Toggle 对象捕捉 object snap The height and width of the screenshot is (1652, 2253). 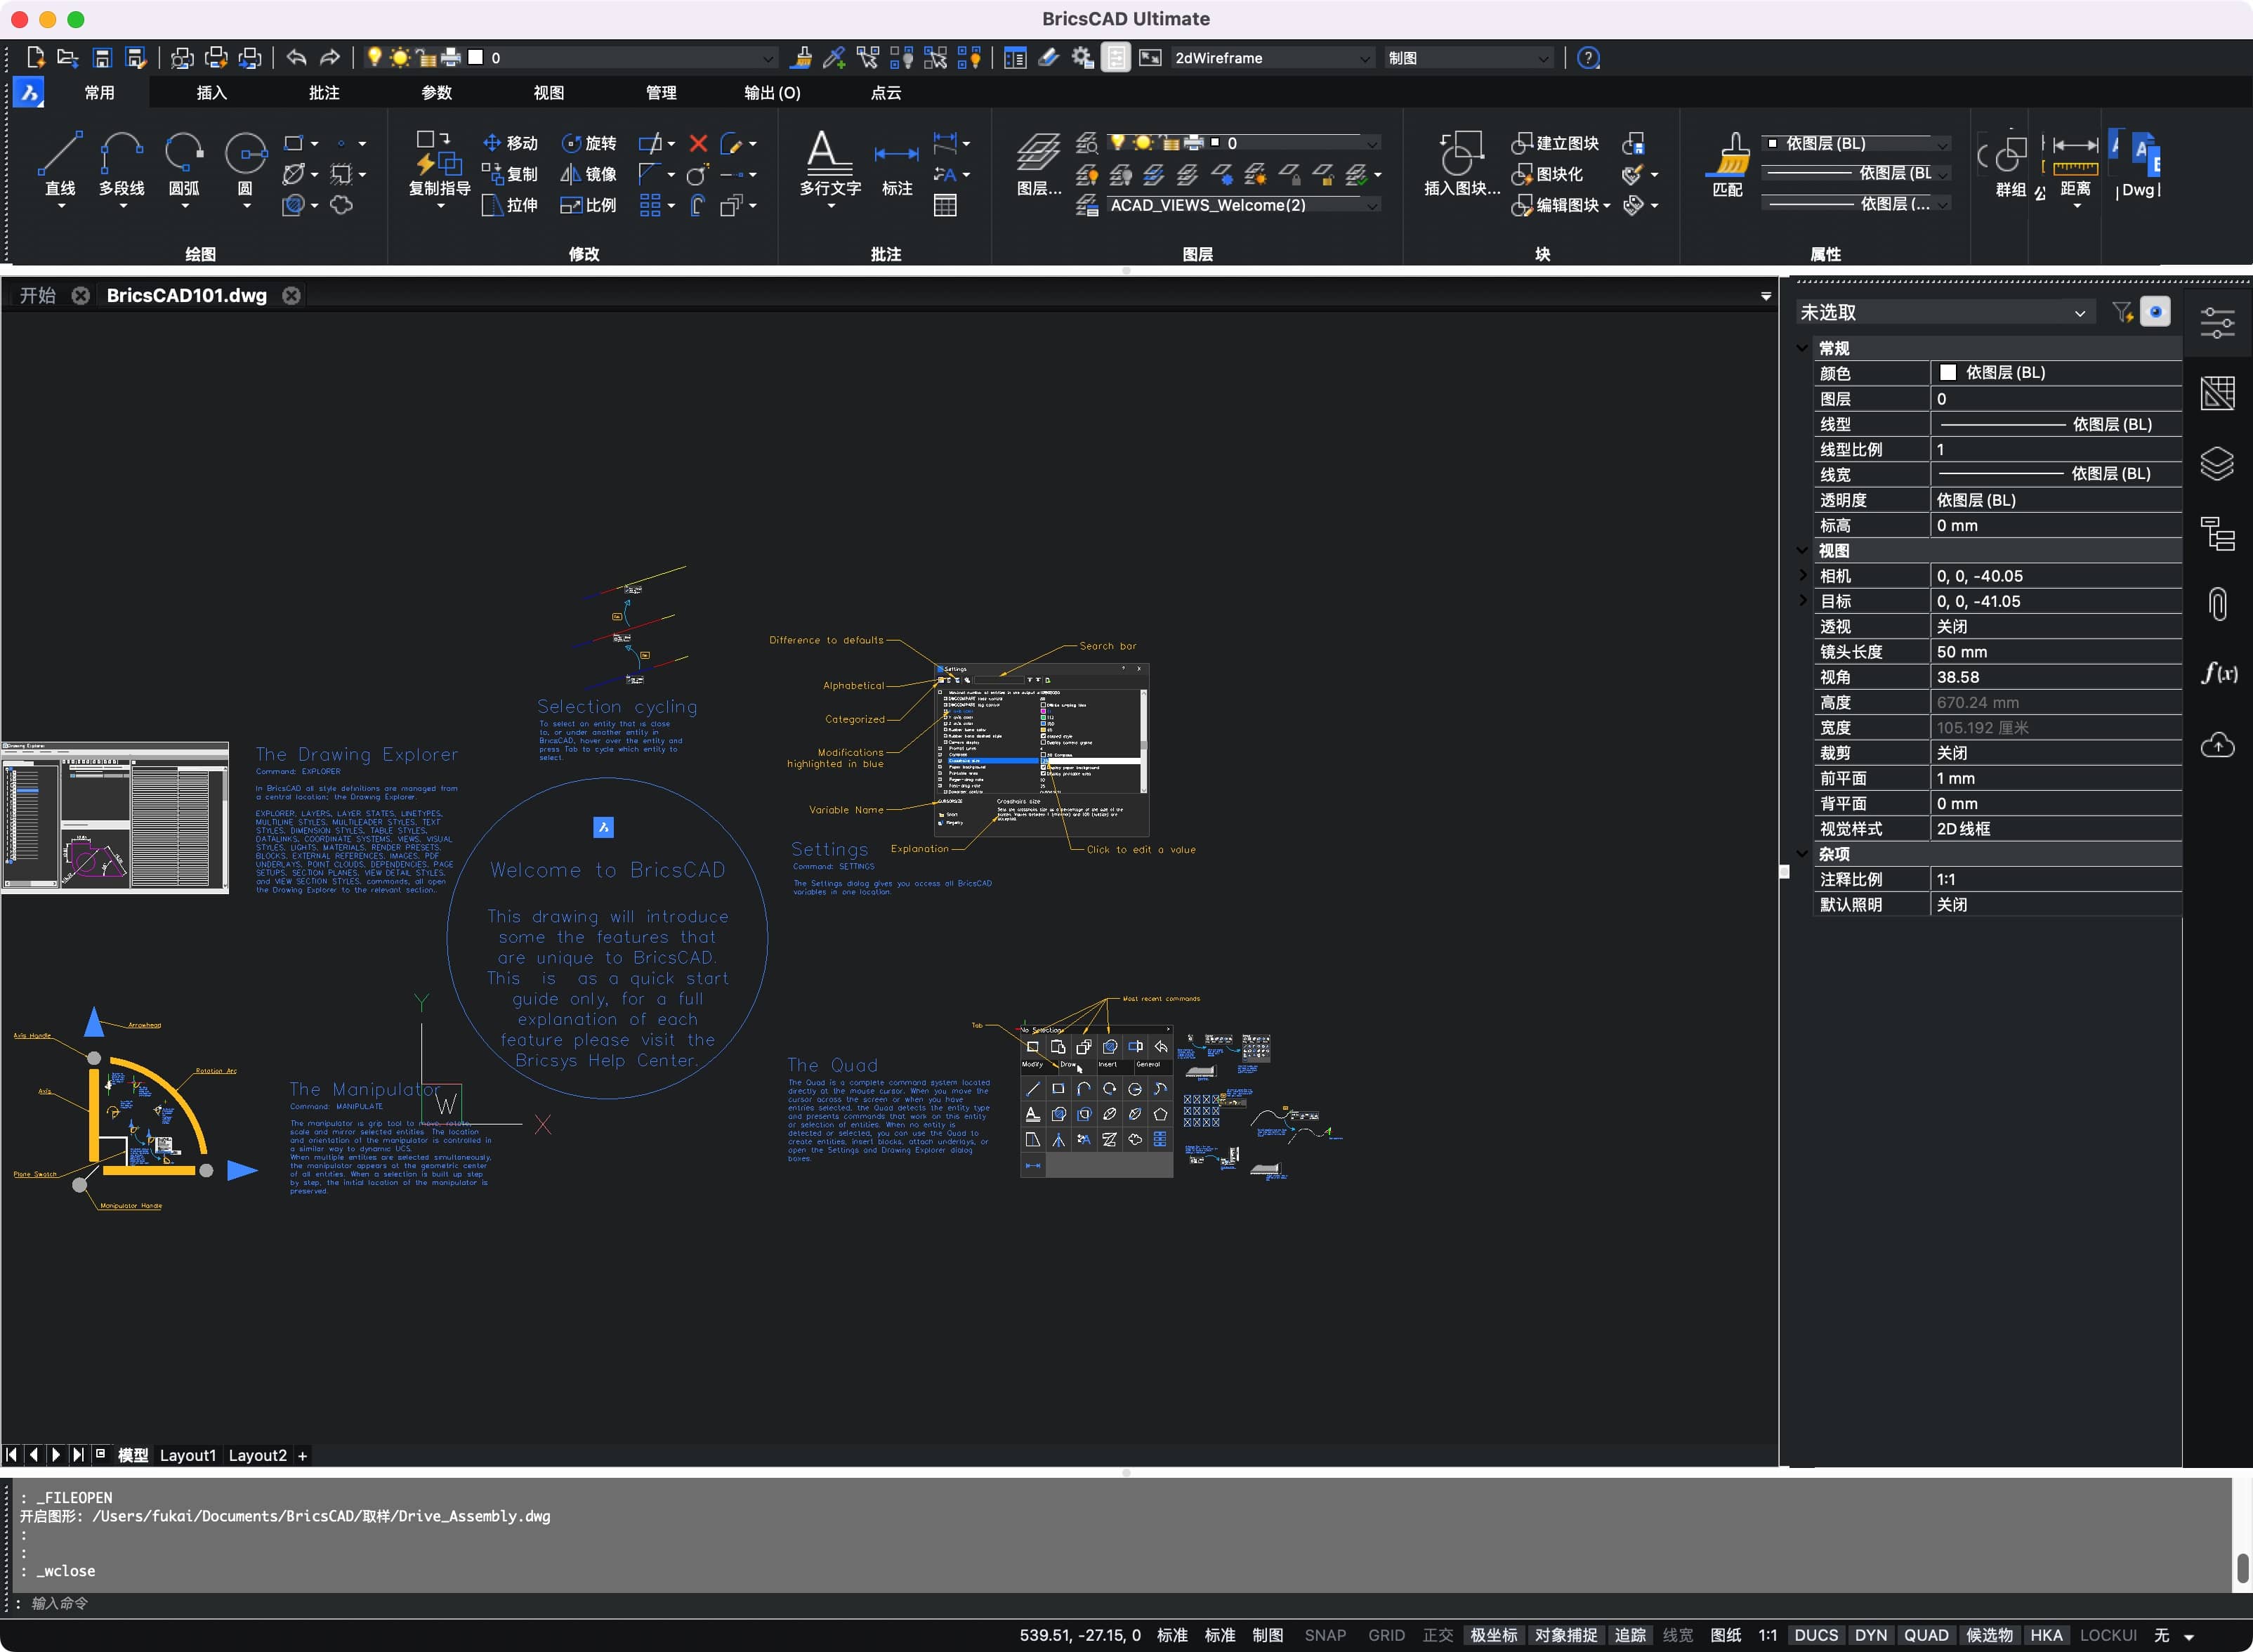(1566, 1635)
